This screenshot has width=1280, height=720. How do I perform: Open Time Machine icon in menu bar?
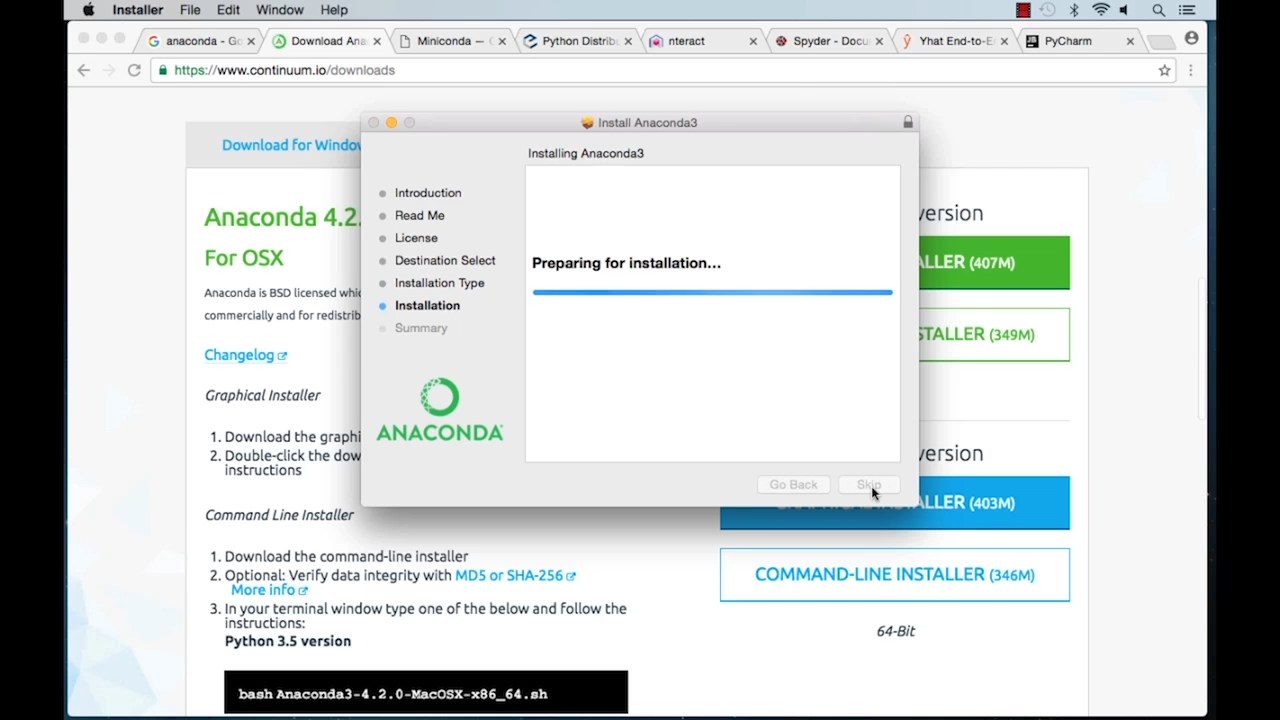pyautogui.click(x=1047, y=10)
